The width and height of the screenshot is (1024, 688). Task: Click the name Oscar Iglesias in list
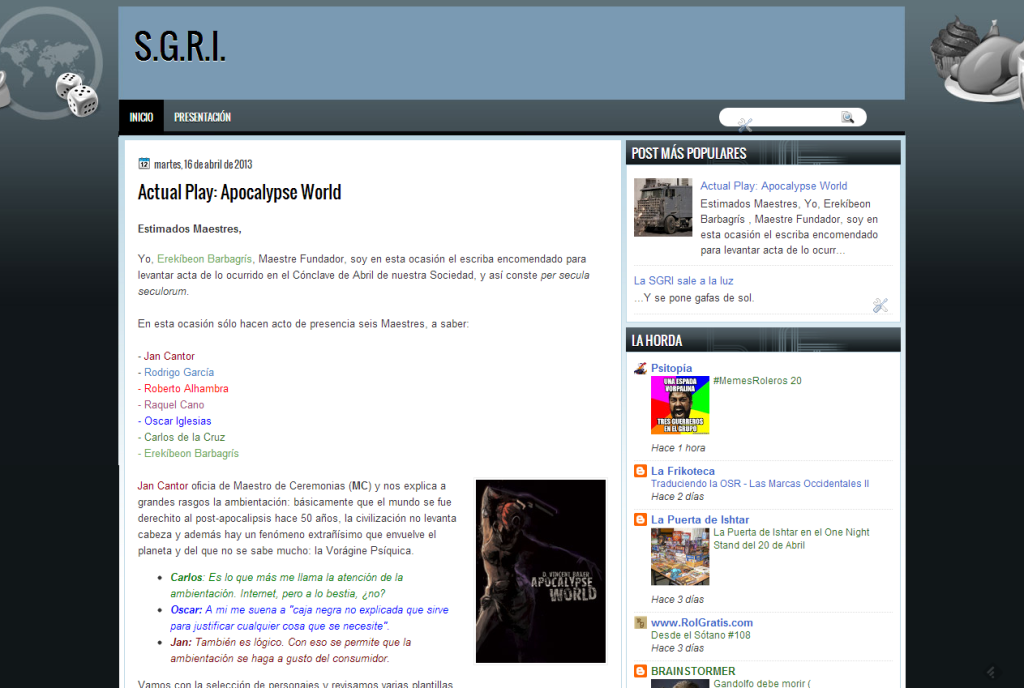click(x=178, y=421)
